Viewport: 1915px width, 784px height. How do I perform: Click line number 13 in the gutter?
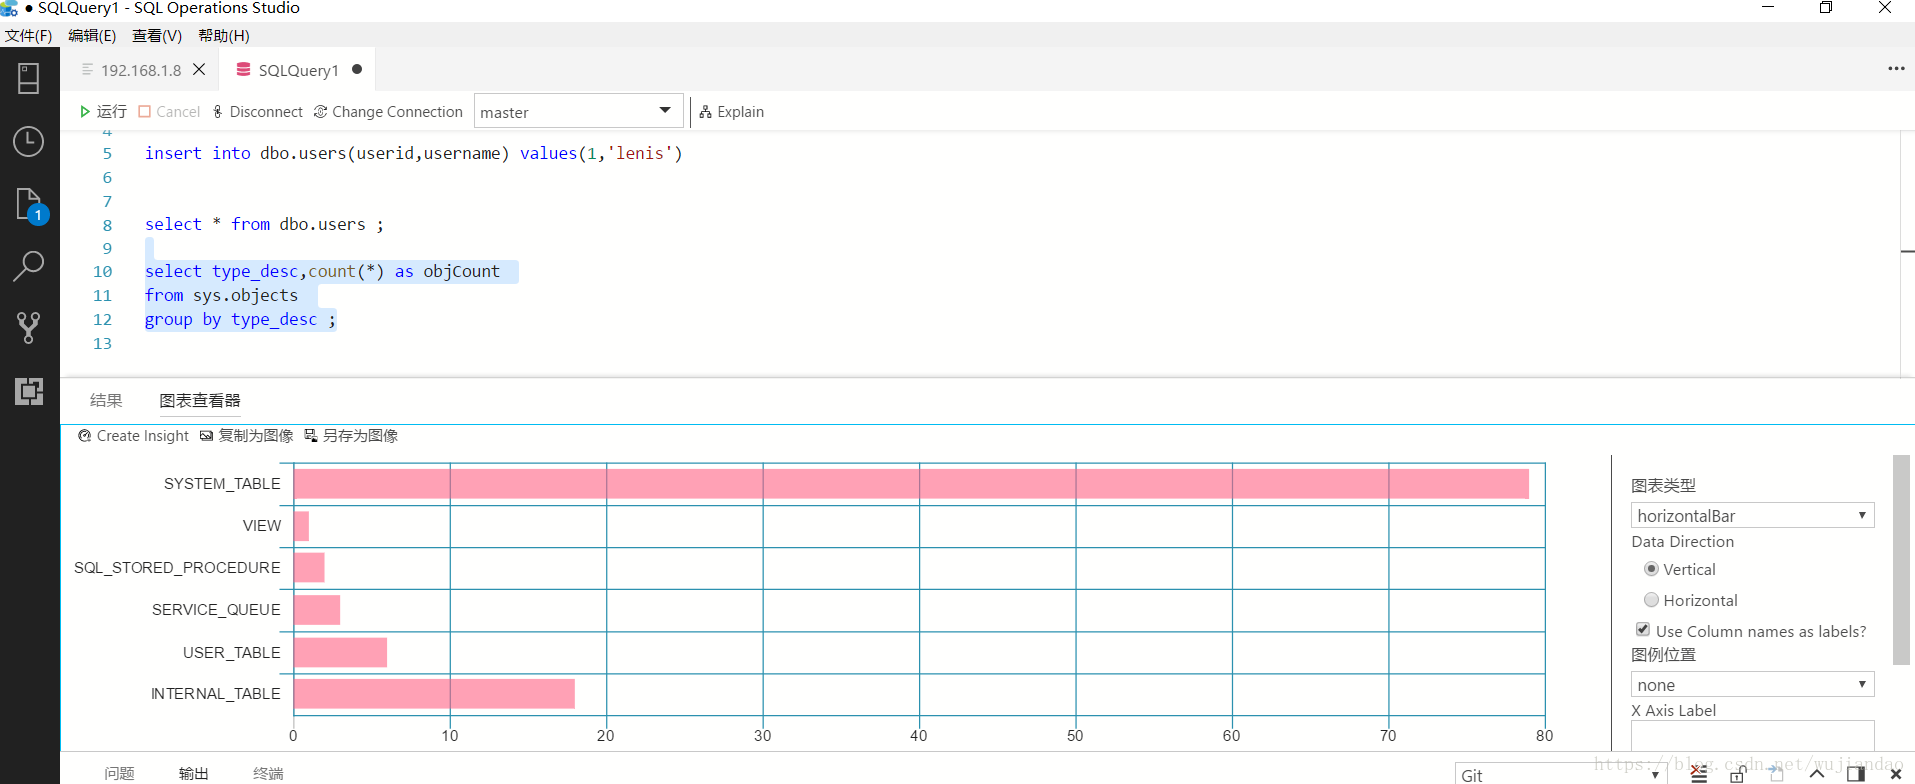[x=102, y=343]
